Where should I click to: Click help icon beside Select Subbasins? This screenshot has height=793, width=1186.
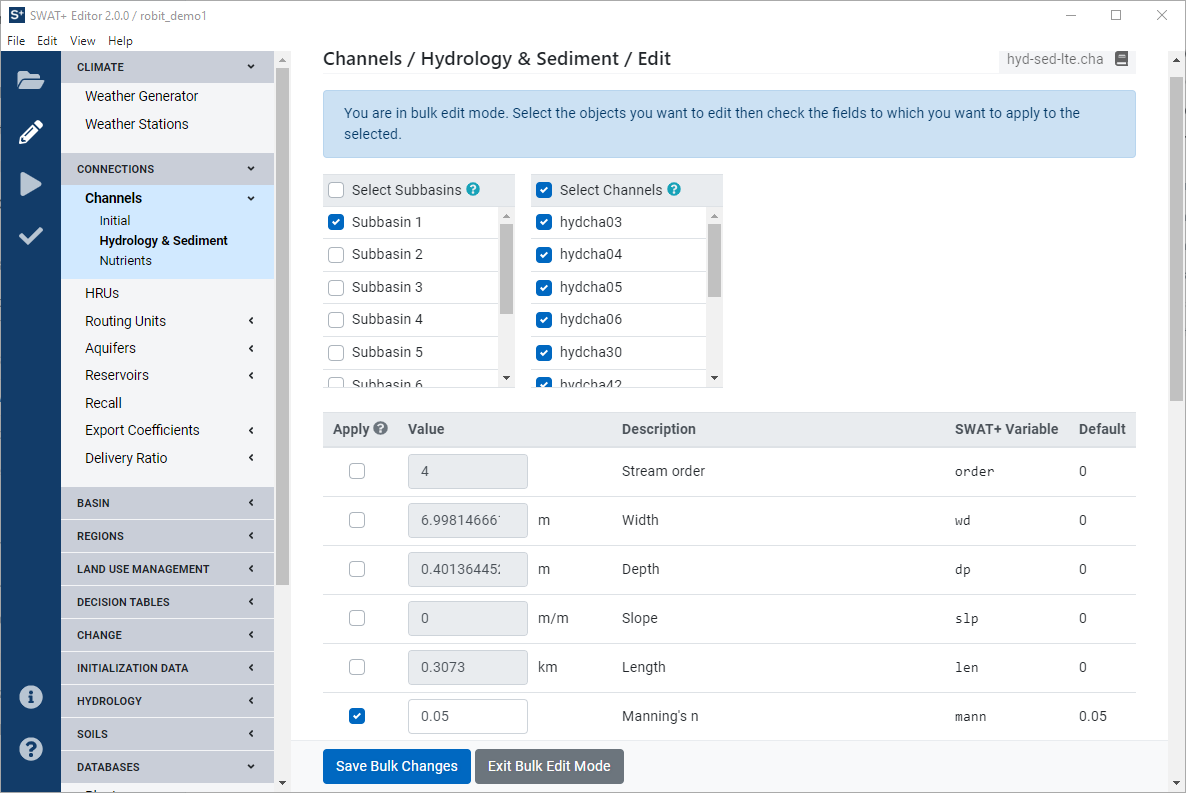click(473, 190)
